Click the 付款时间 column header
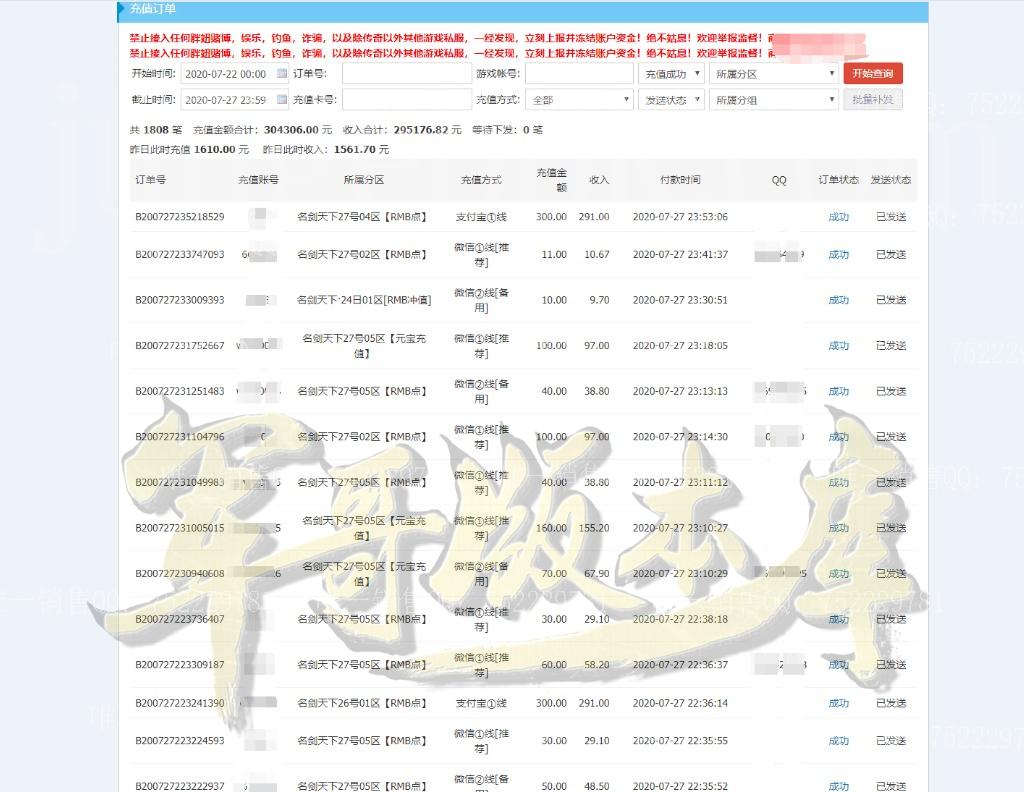Image resolution: width=1024 pixels, height=792 pixels. [x=680, y=180]
